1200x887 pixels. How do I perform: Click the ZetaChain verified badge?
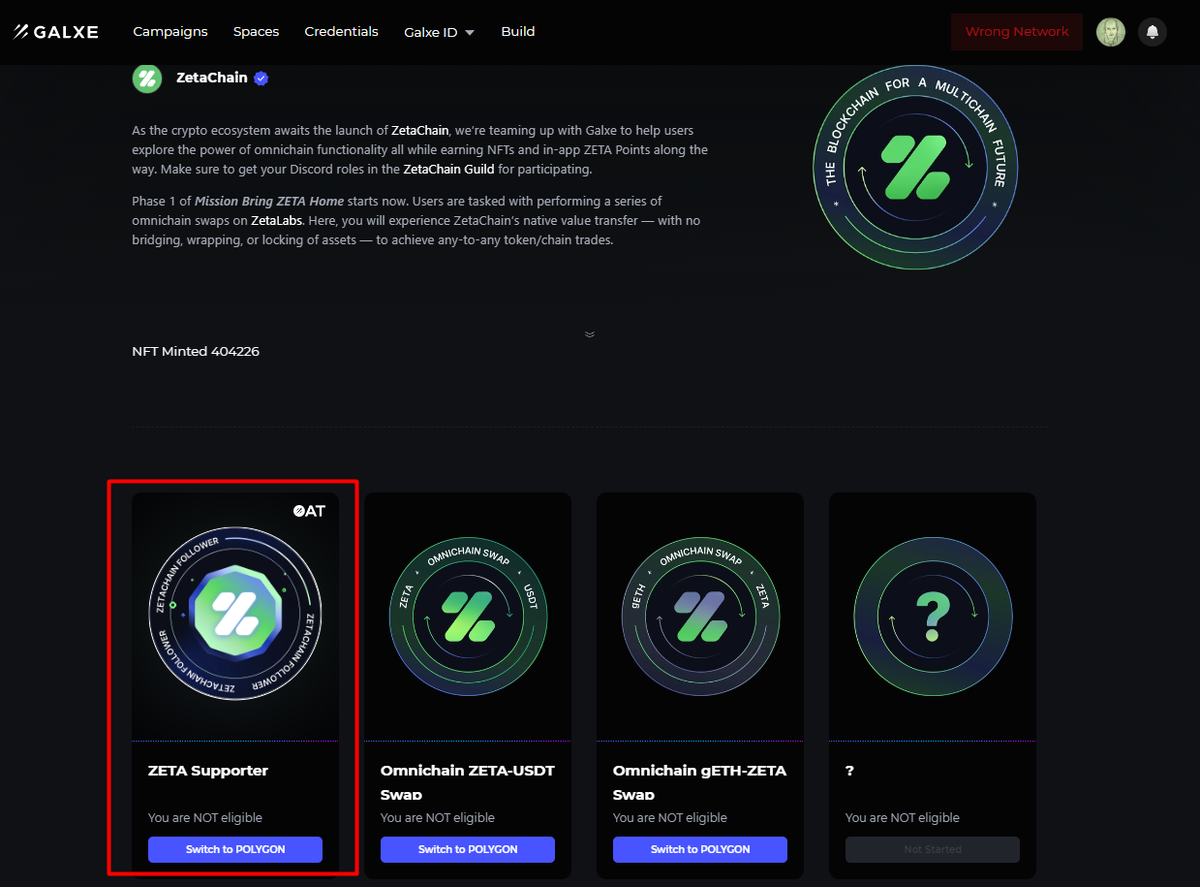[x=261, y=78]
